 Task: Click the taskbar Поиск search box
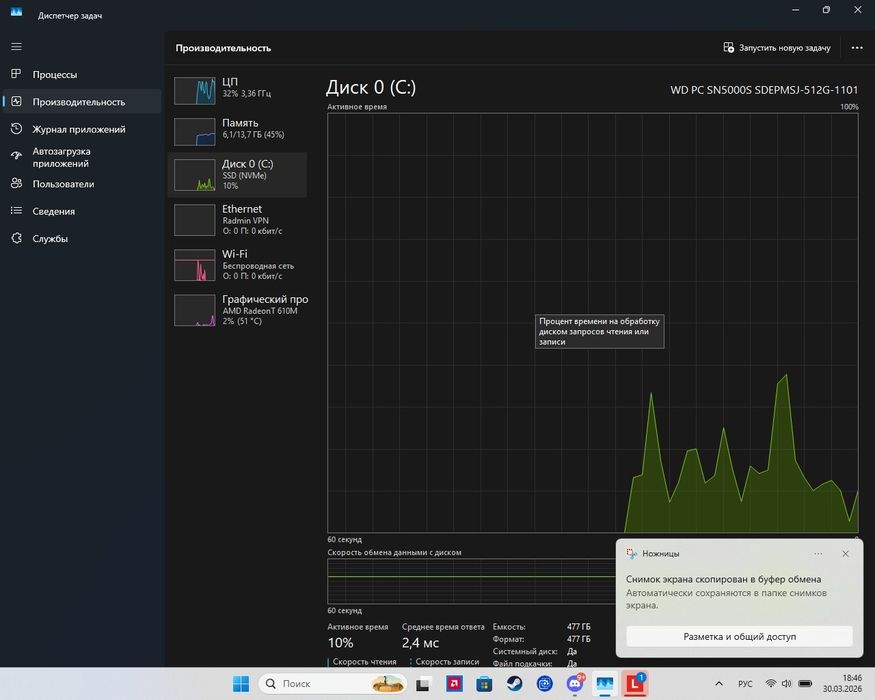point(333,683)
